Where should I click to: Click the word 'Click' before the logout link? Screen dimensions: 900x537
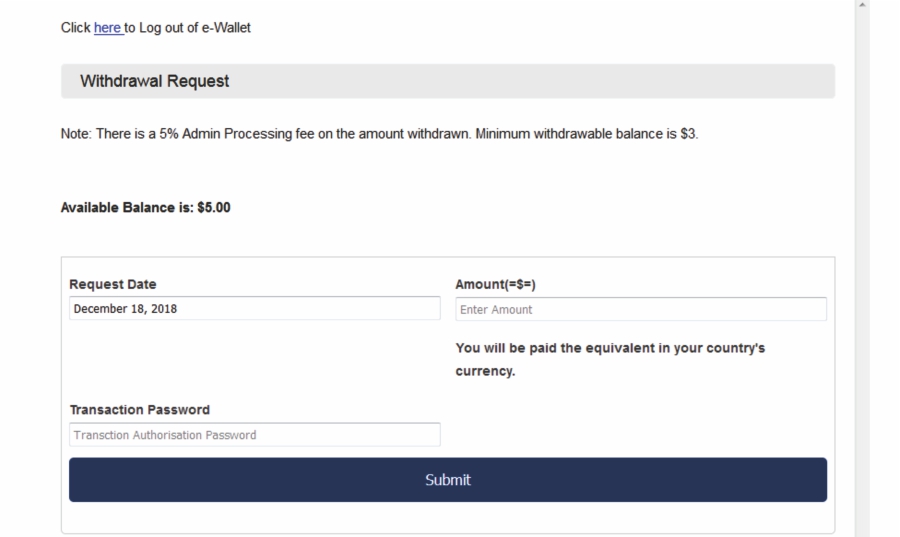(x=75, y=28)
